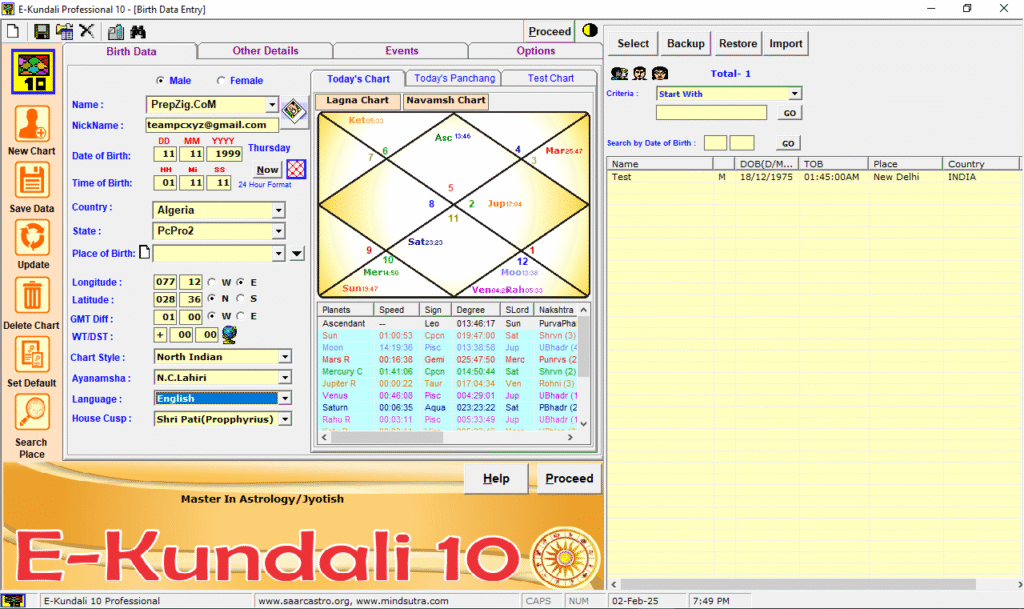Click the male face filter icon above Total-1
This screenshot has height=609, width=1024.
(x=639, y=73)
